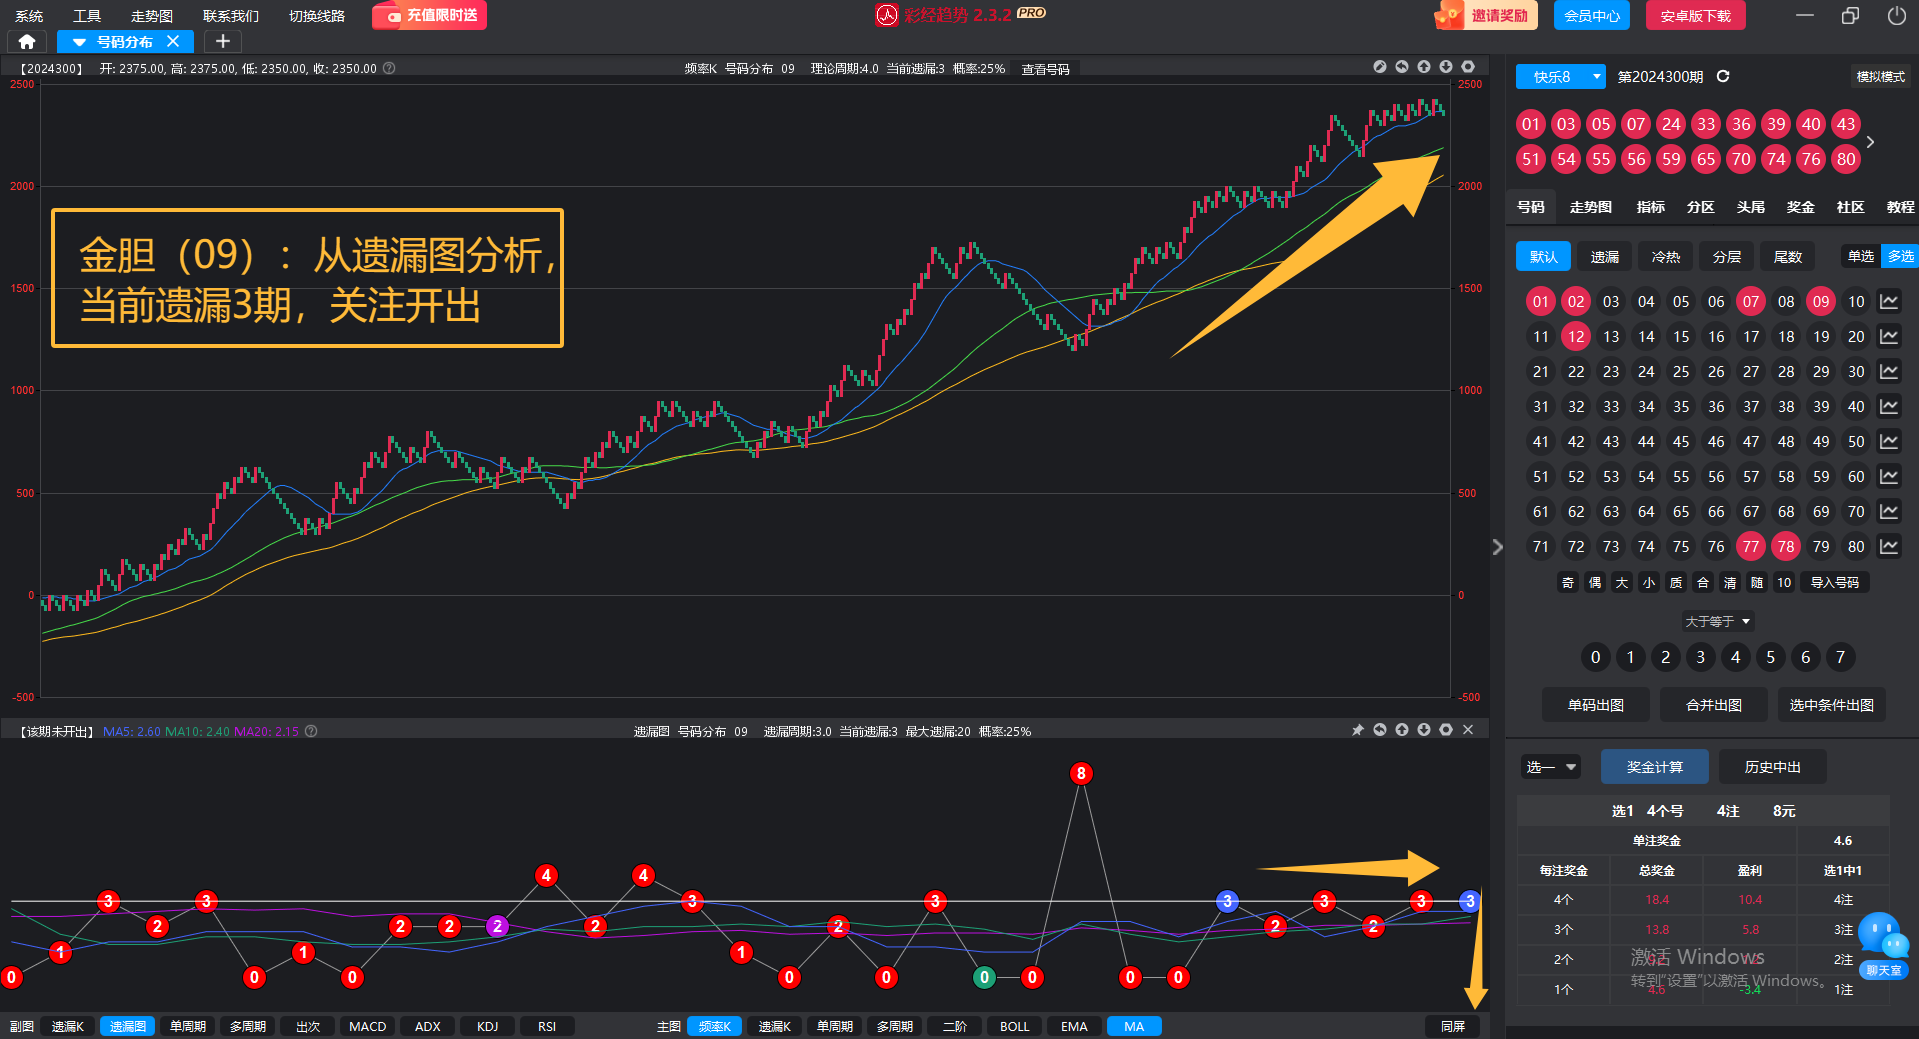Select the MACD sub-chart indicator

(367, 1026)
